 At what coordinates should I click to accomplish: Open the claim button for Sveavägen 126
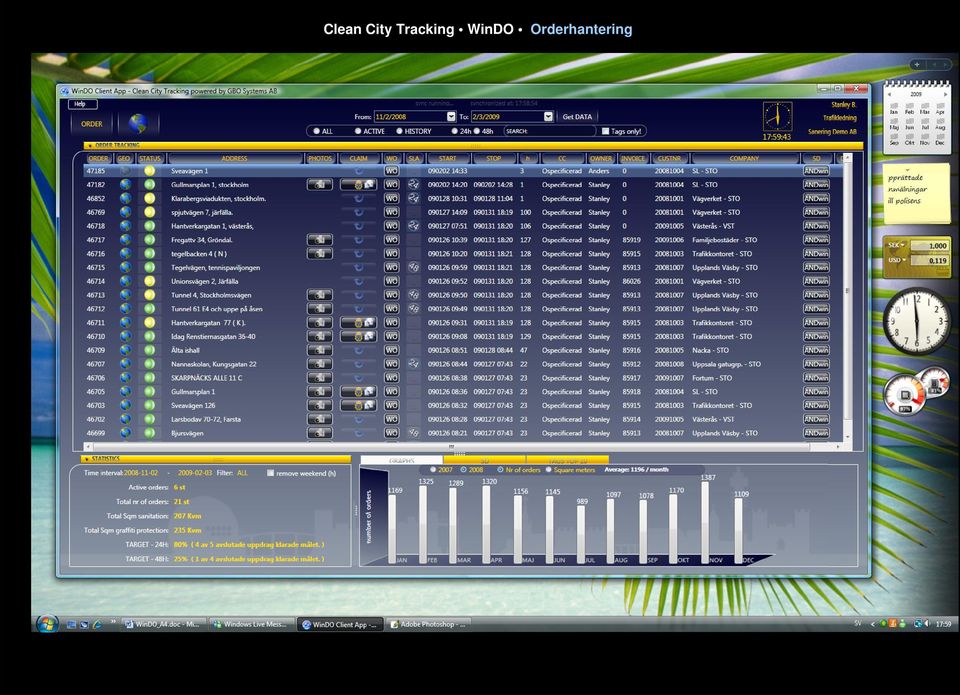click(358, 405)
